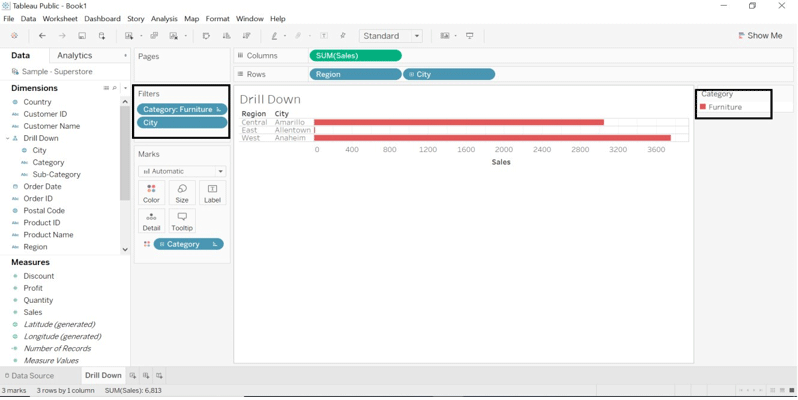Click the Amarillo sales bar

(459, 122)
